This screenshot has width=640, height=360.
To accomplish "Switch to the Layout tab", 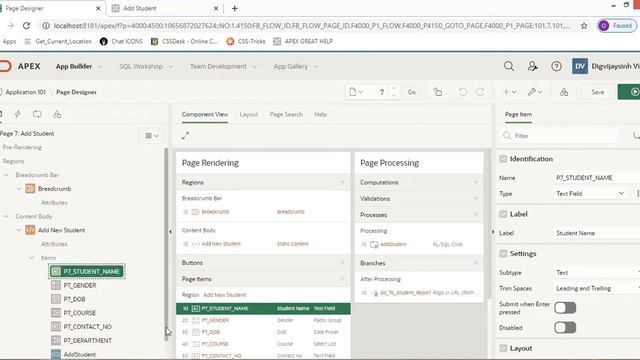I will [x=249, y=114].
